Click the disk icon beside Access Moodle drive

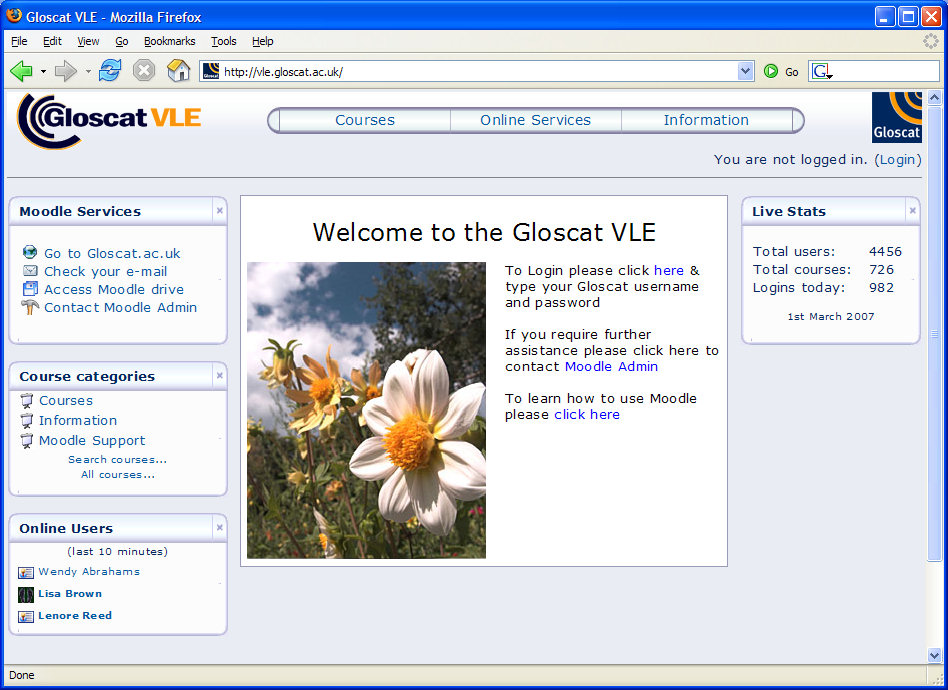point(30,288)
